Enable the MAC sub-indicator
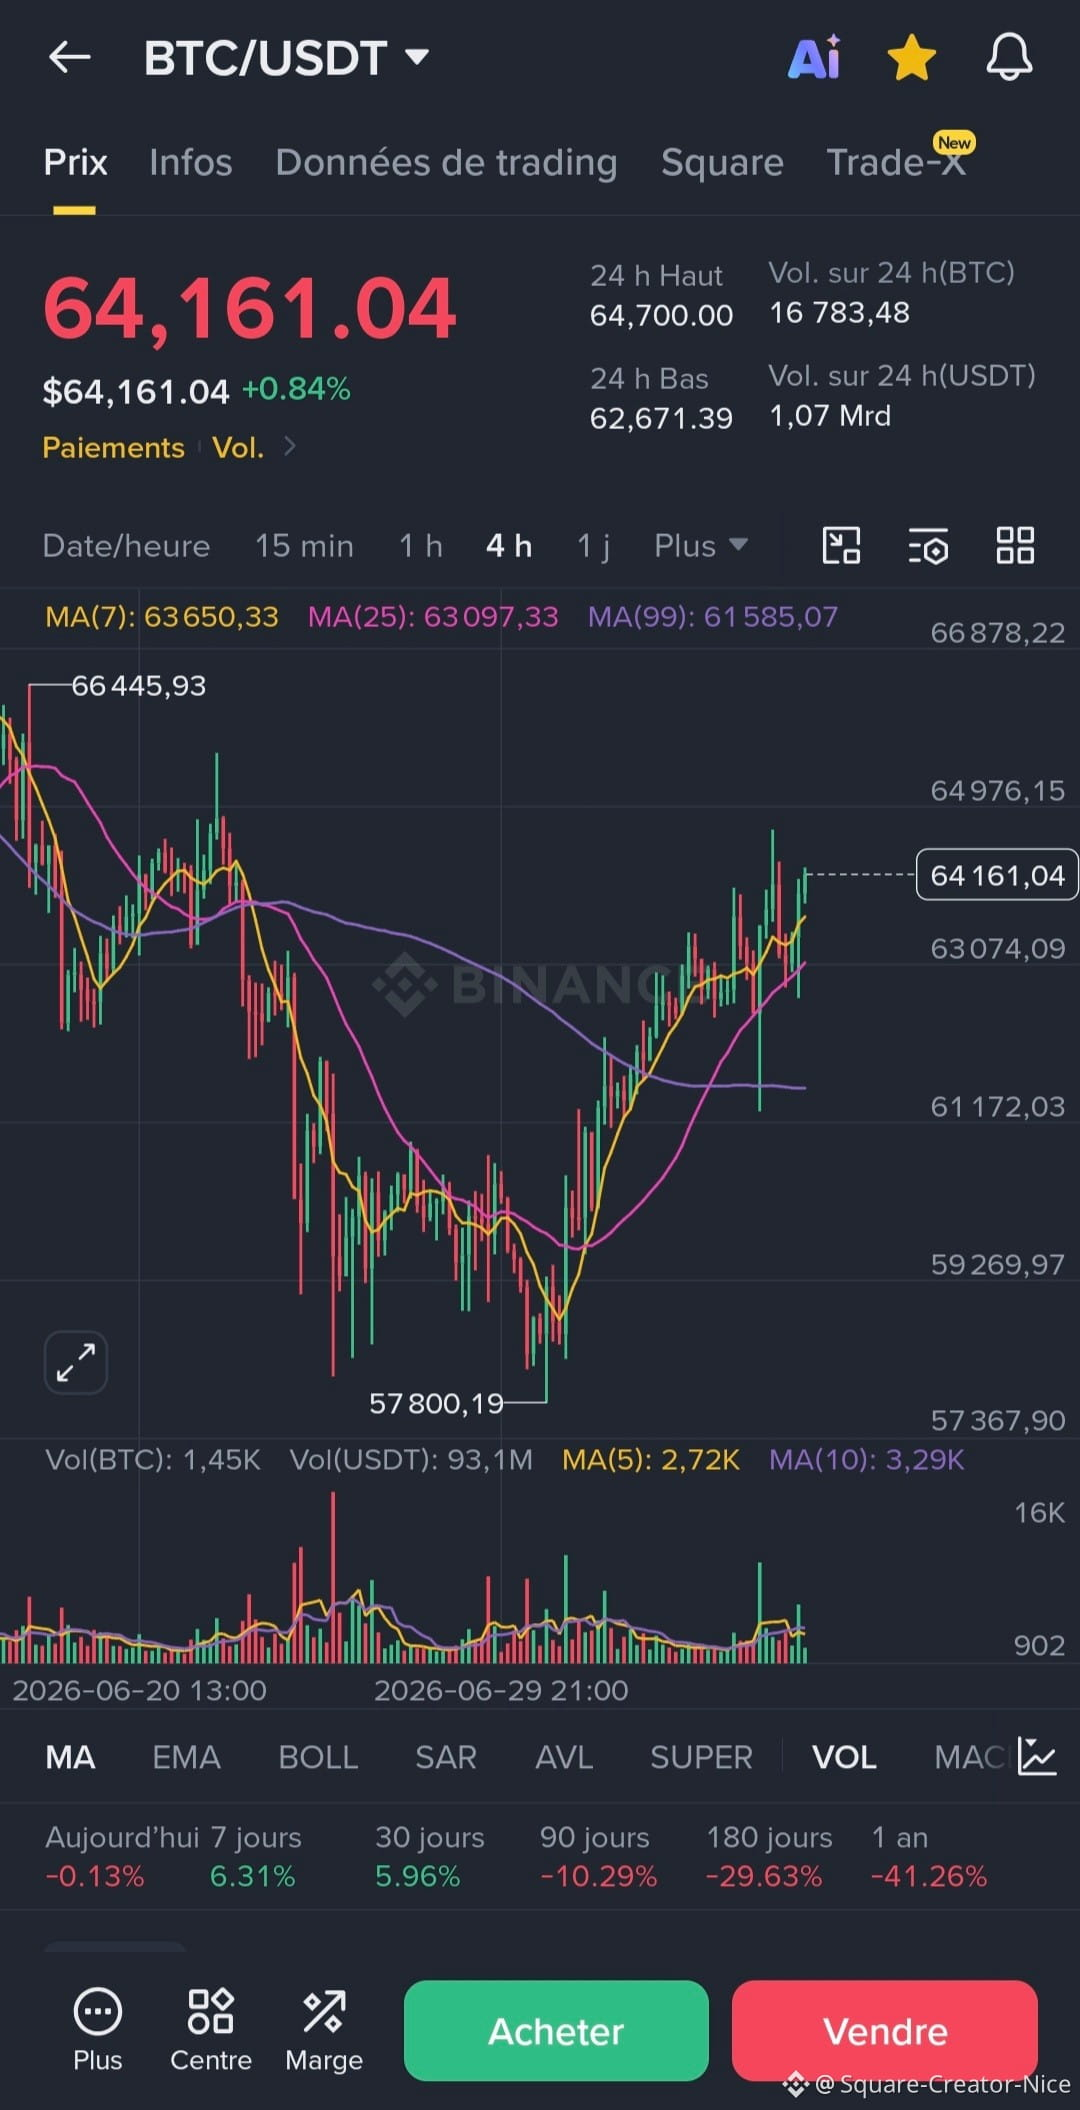 click(968, 1757)
